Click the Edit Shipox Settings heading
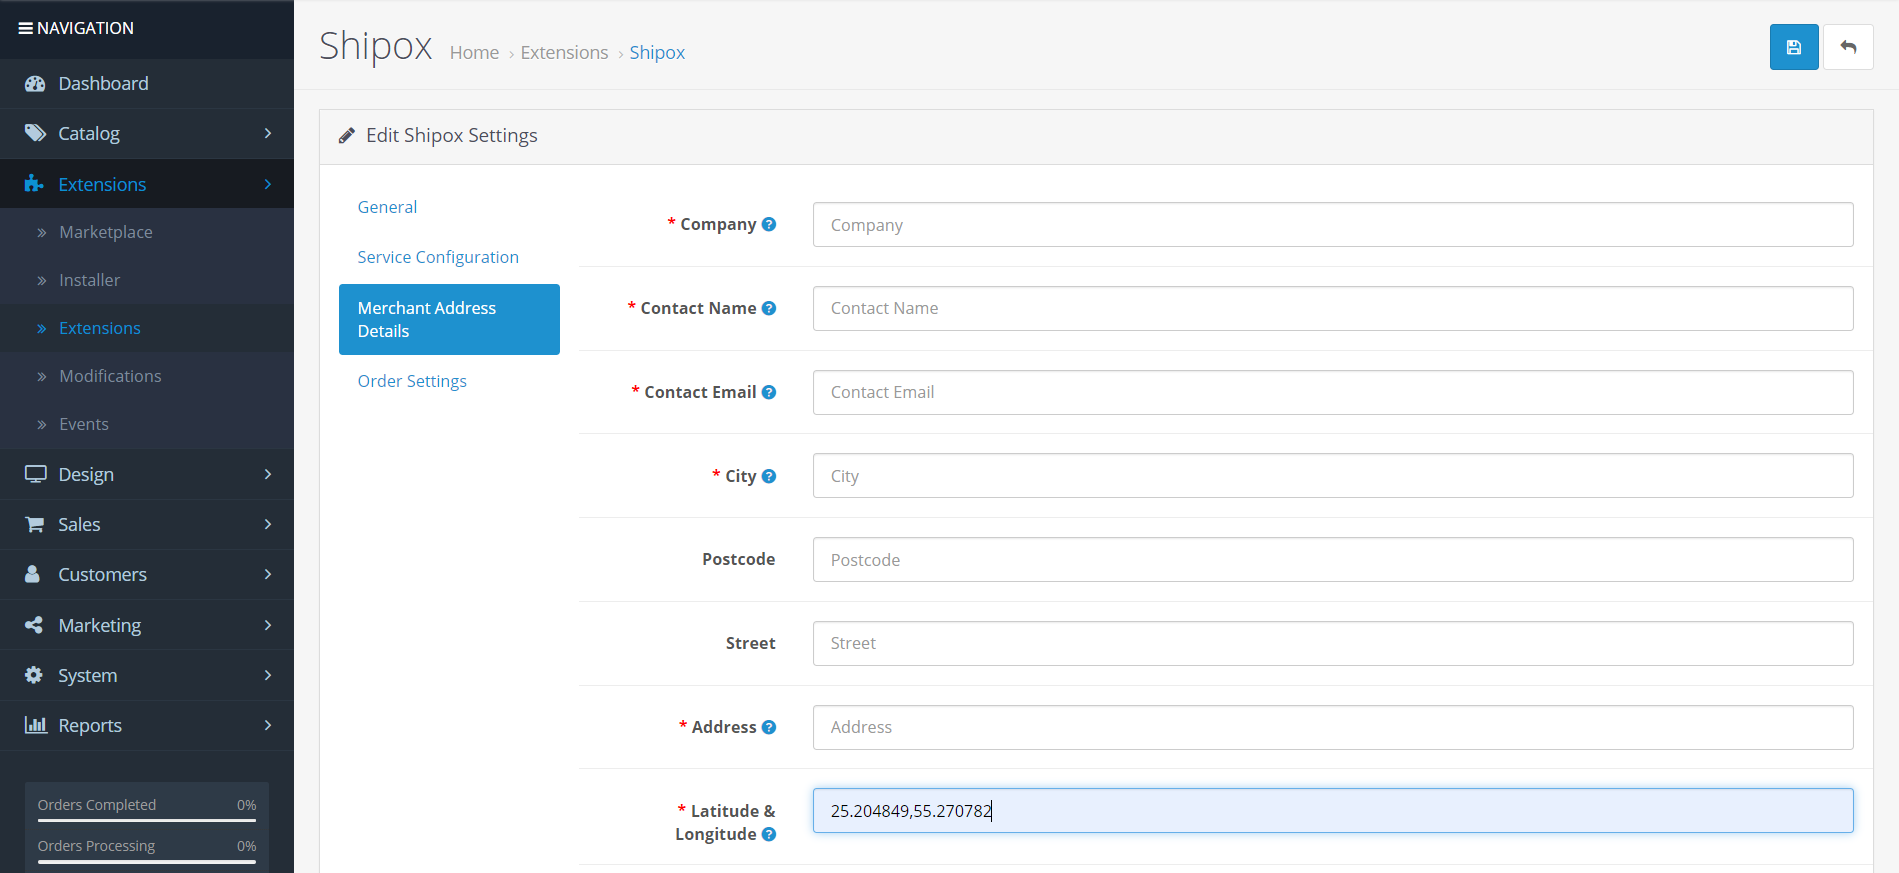Screen dimensions: 1899x873 pos(452,135)
